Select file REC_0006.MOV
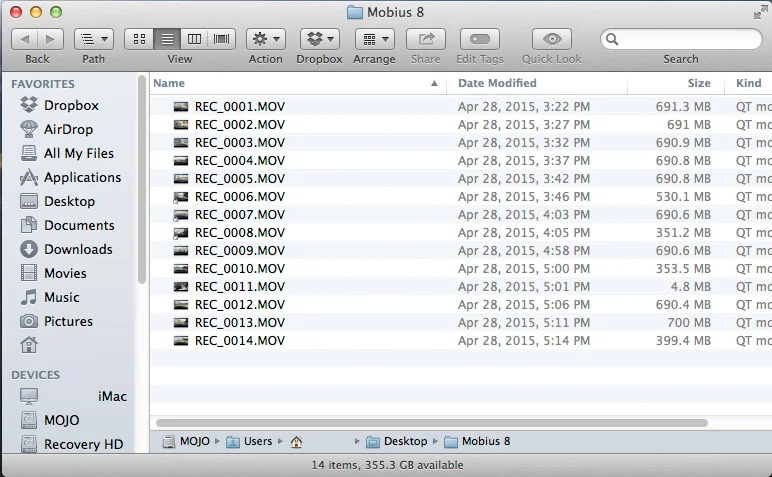 (239, 197)
